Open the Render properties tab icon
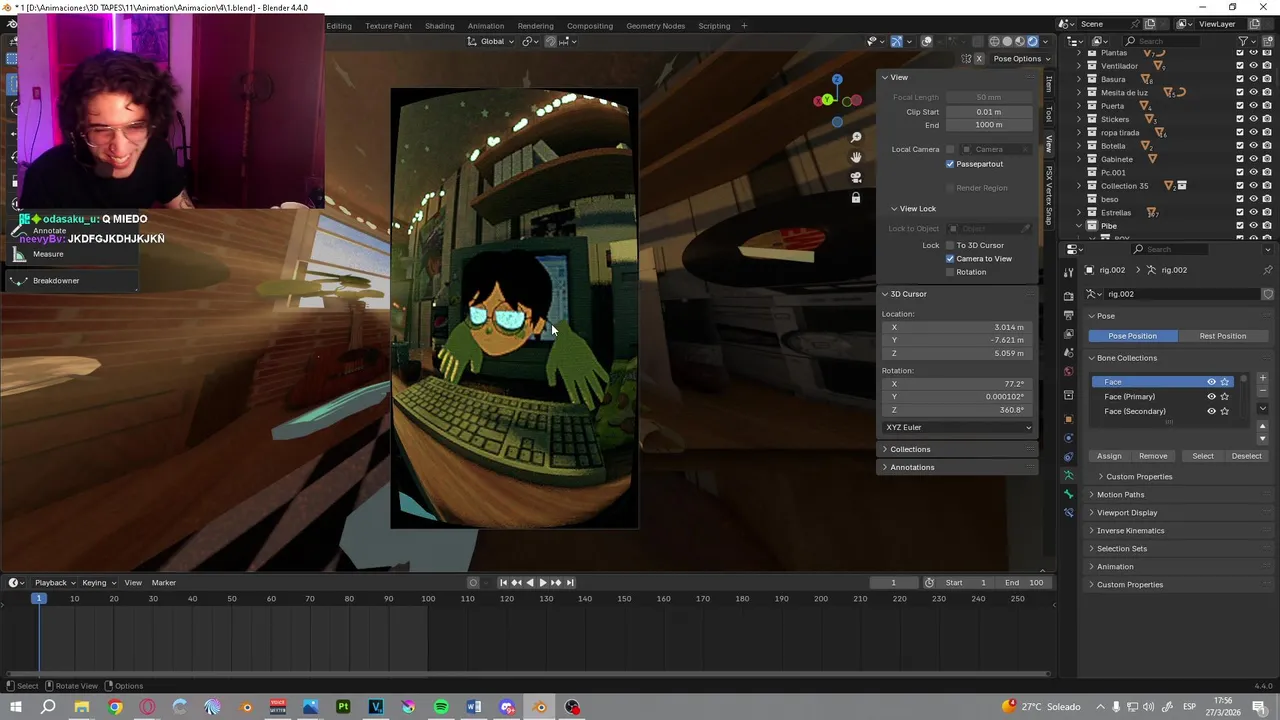Viewport: 1280px width, 720px height. [x=1068, y=296]
